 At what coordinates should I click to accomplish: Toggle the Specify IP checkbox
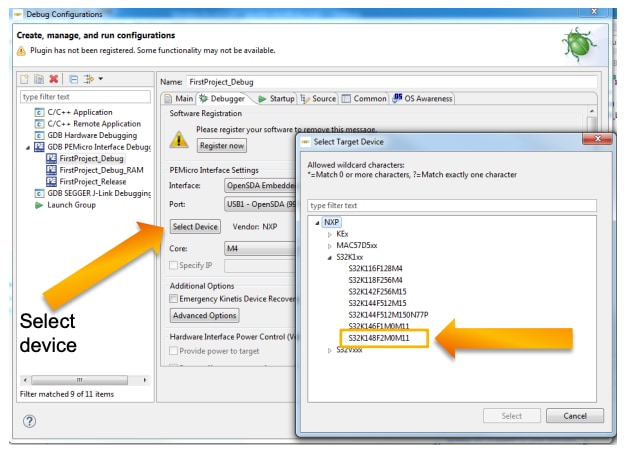[x=174, y=264]
